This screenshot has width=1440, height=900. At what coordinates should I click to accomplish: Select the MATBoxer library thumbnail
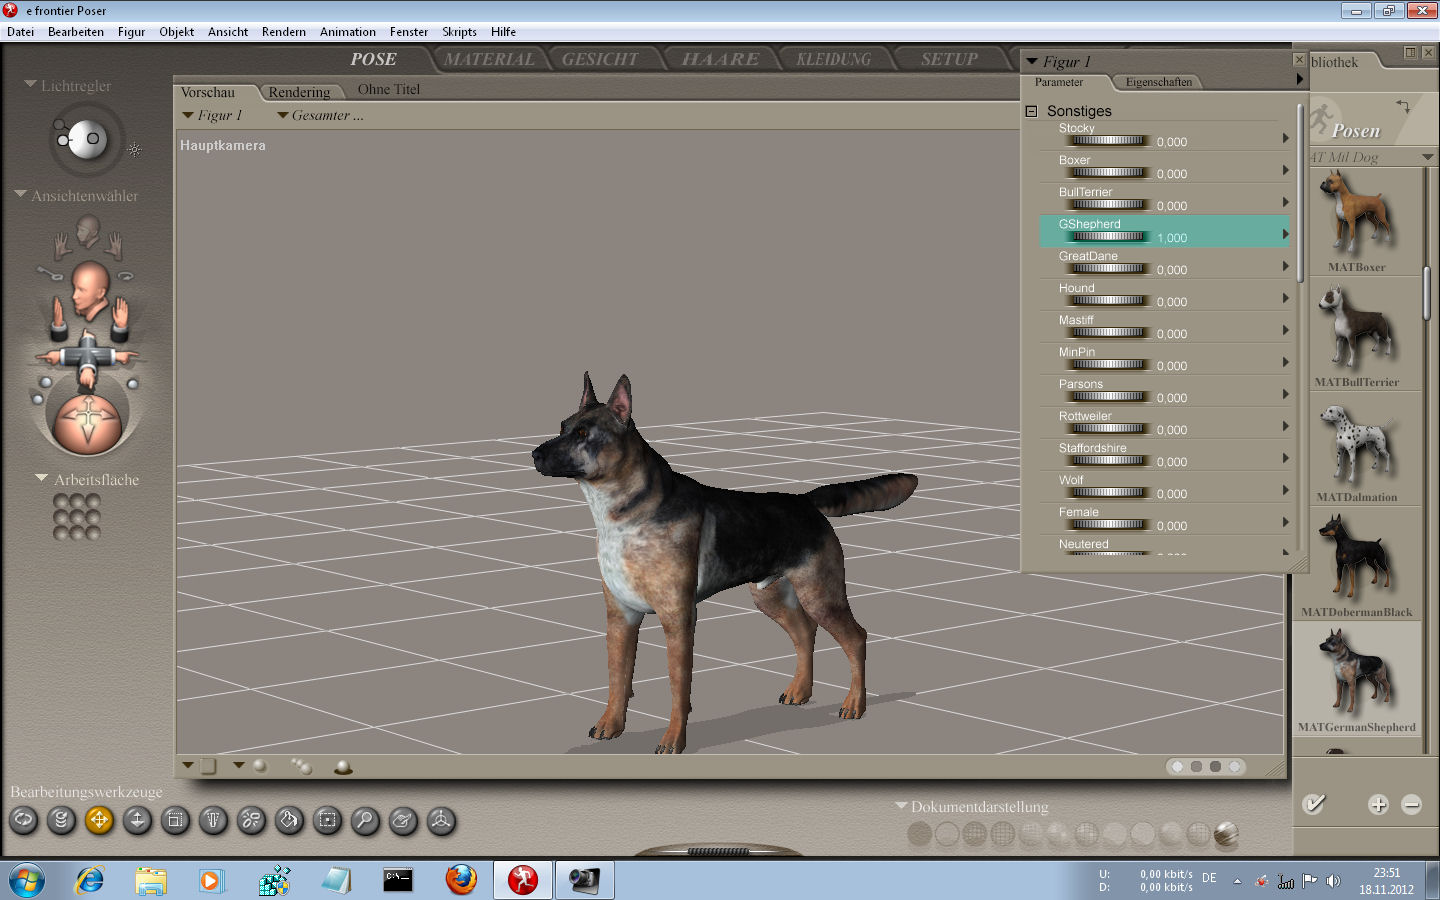point(1356,221)
